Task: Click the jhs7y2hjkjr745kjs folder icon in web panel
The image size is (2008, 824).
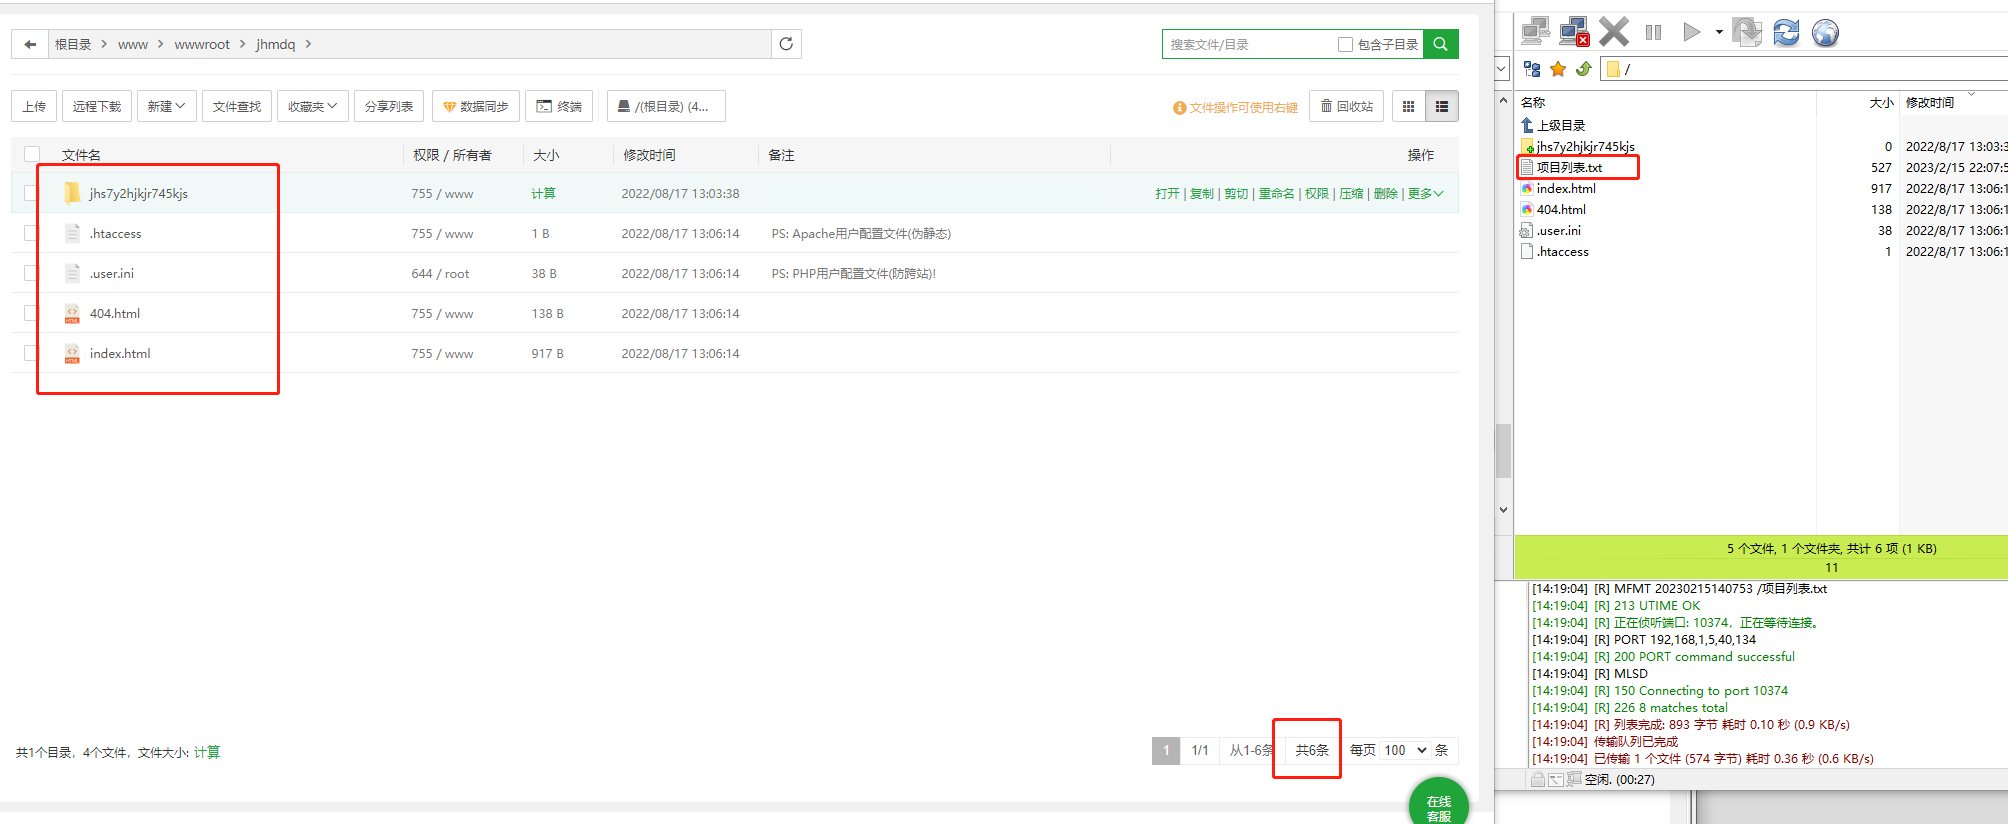Action: [72, 193]
